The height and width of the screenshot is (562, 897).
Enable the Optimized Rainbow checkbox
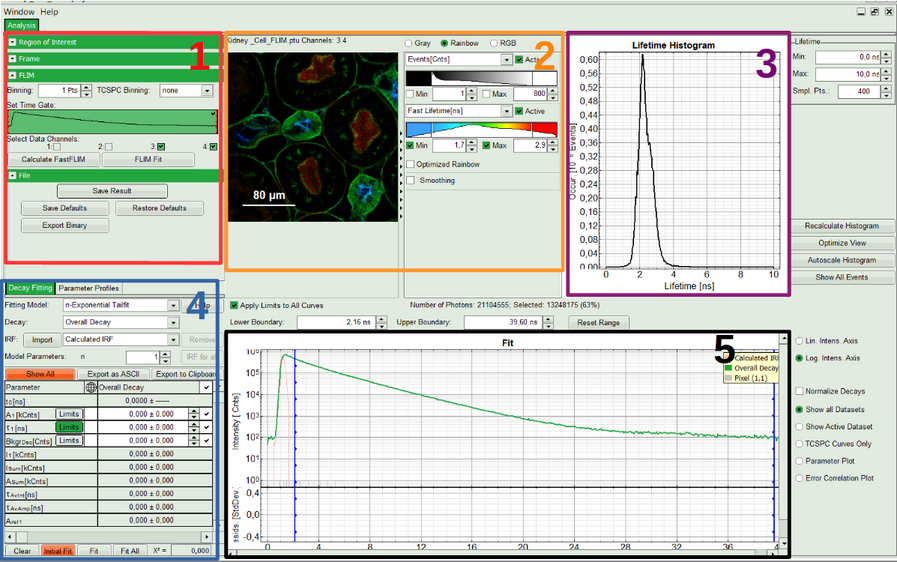click(411, 164)
